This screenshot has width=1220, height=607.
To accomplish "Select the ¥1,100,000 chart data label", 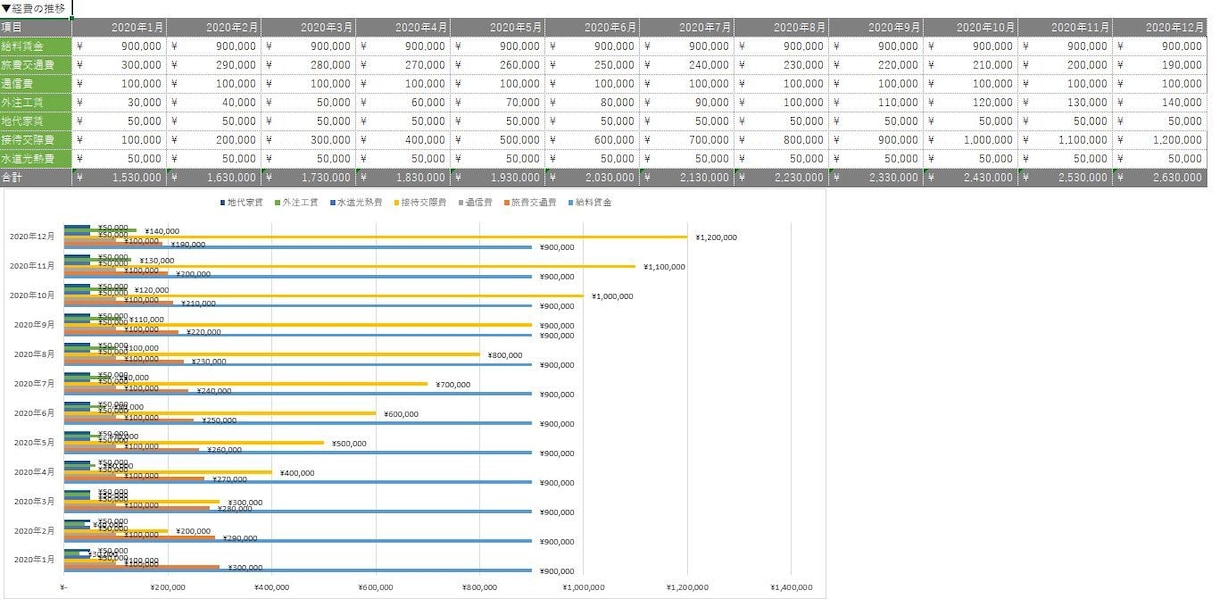I will point(663,267).
